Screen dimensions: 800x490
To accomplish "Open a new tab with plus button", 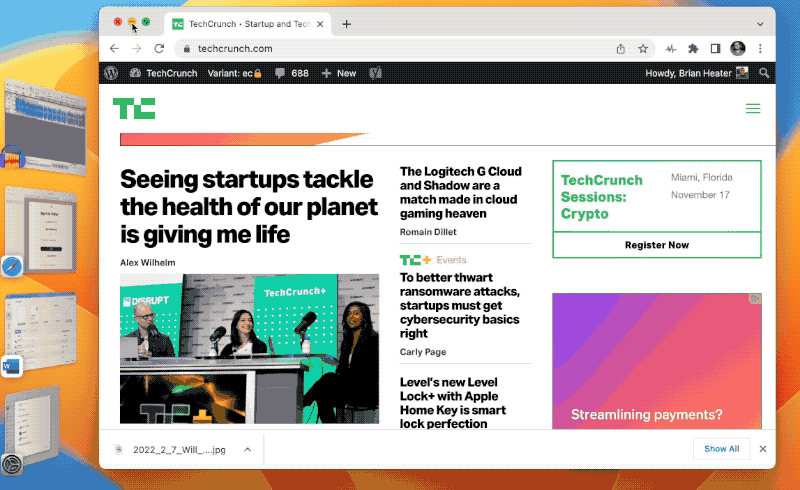I will pyautogui.click(x=347, y=24).
